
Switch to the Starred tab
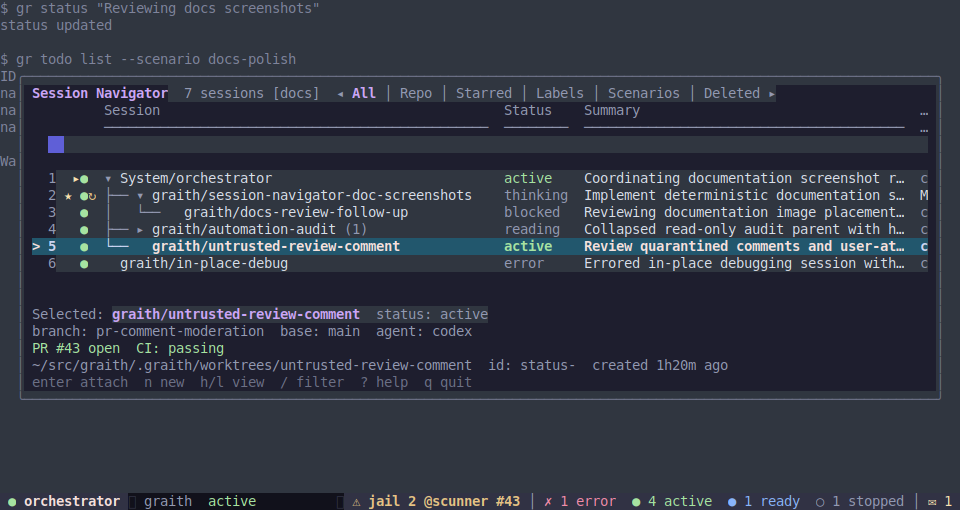click(484, 93)
